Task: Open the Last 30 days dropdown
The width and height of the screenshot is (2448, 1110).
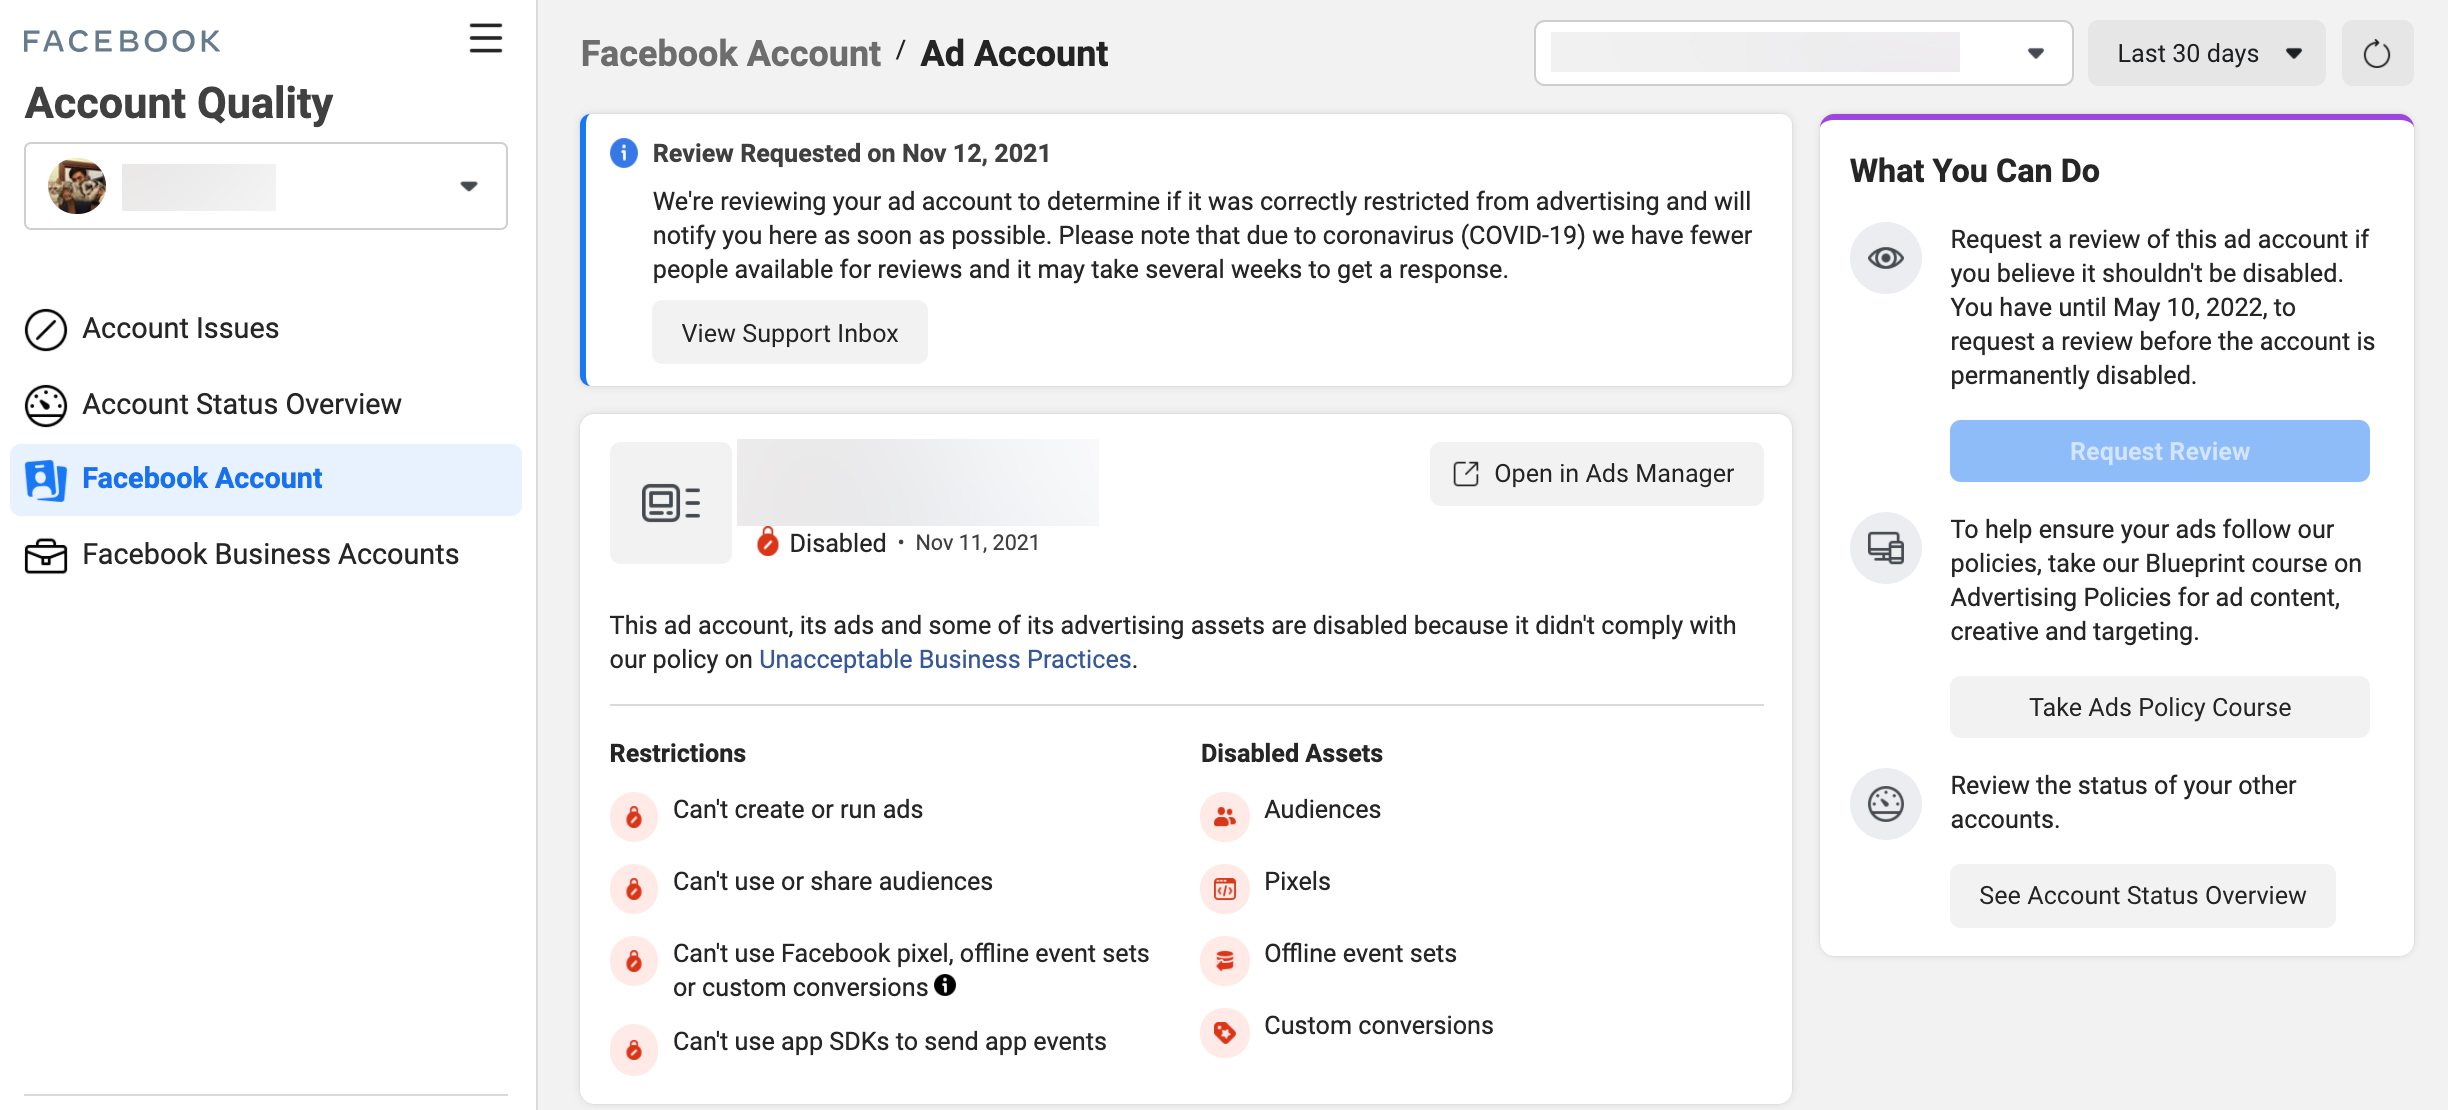Action: 2206,54
